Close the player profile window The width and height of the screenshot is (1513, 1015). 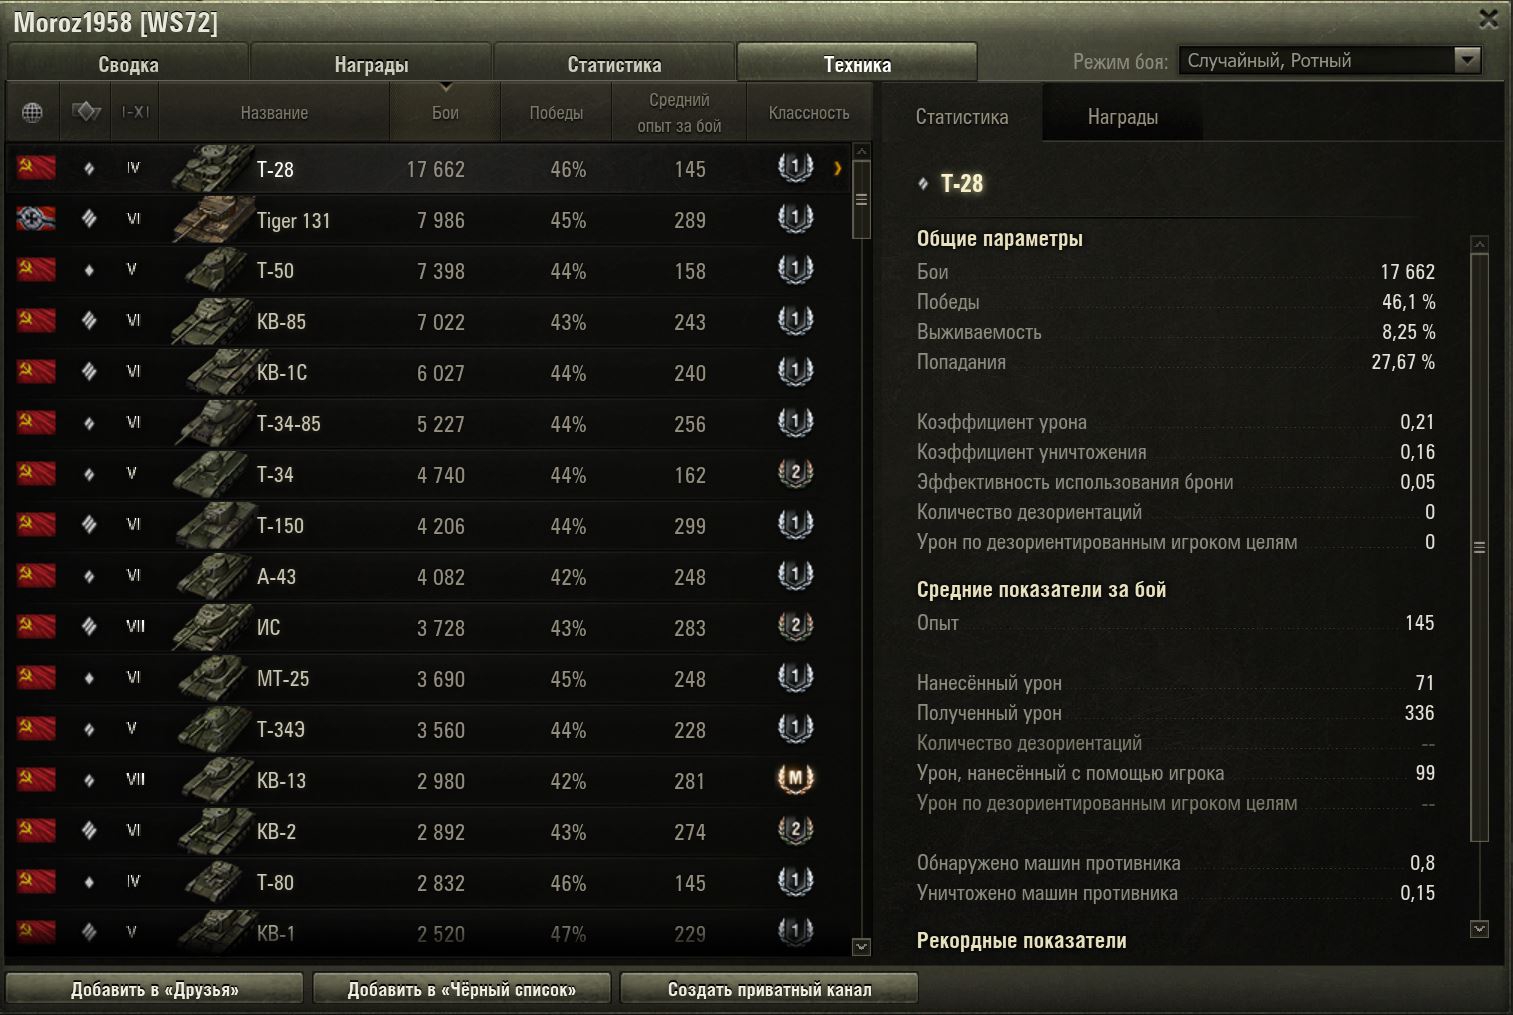[x=1489, y=19]
